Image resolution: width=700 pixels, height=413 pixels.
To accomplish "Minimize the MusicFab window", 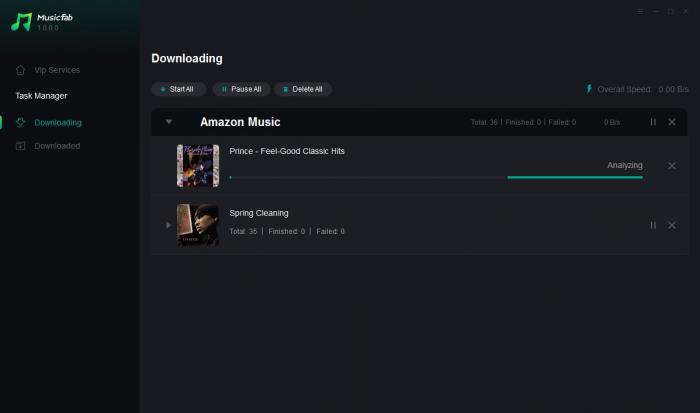I will click(x=655, y=12).
